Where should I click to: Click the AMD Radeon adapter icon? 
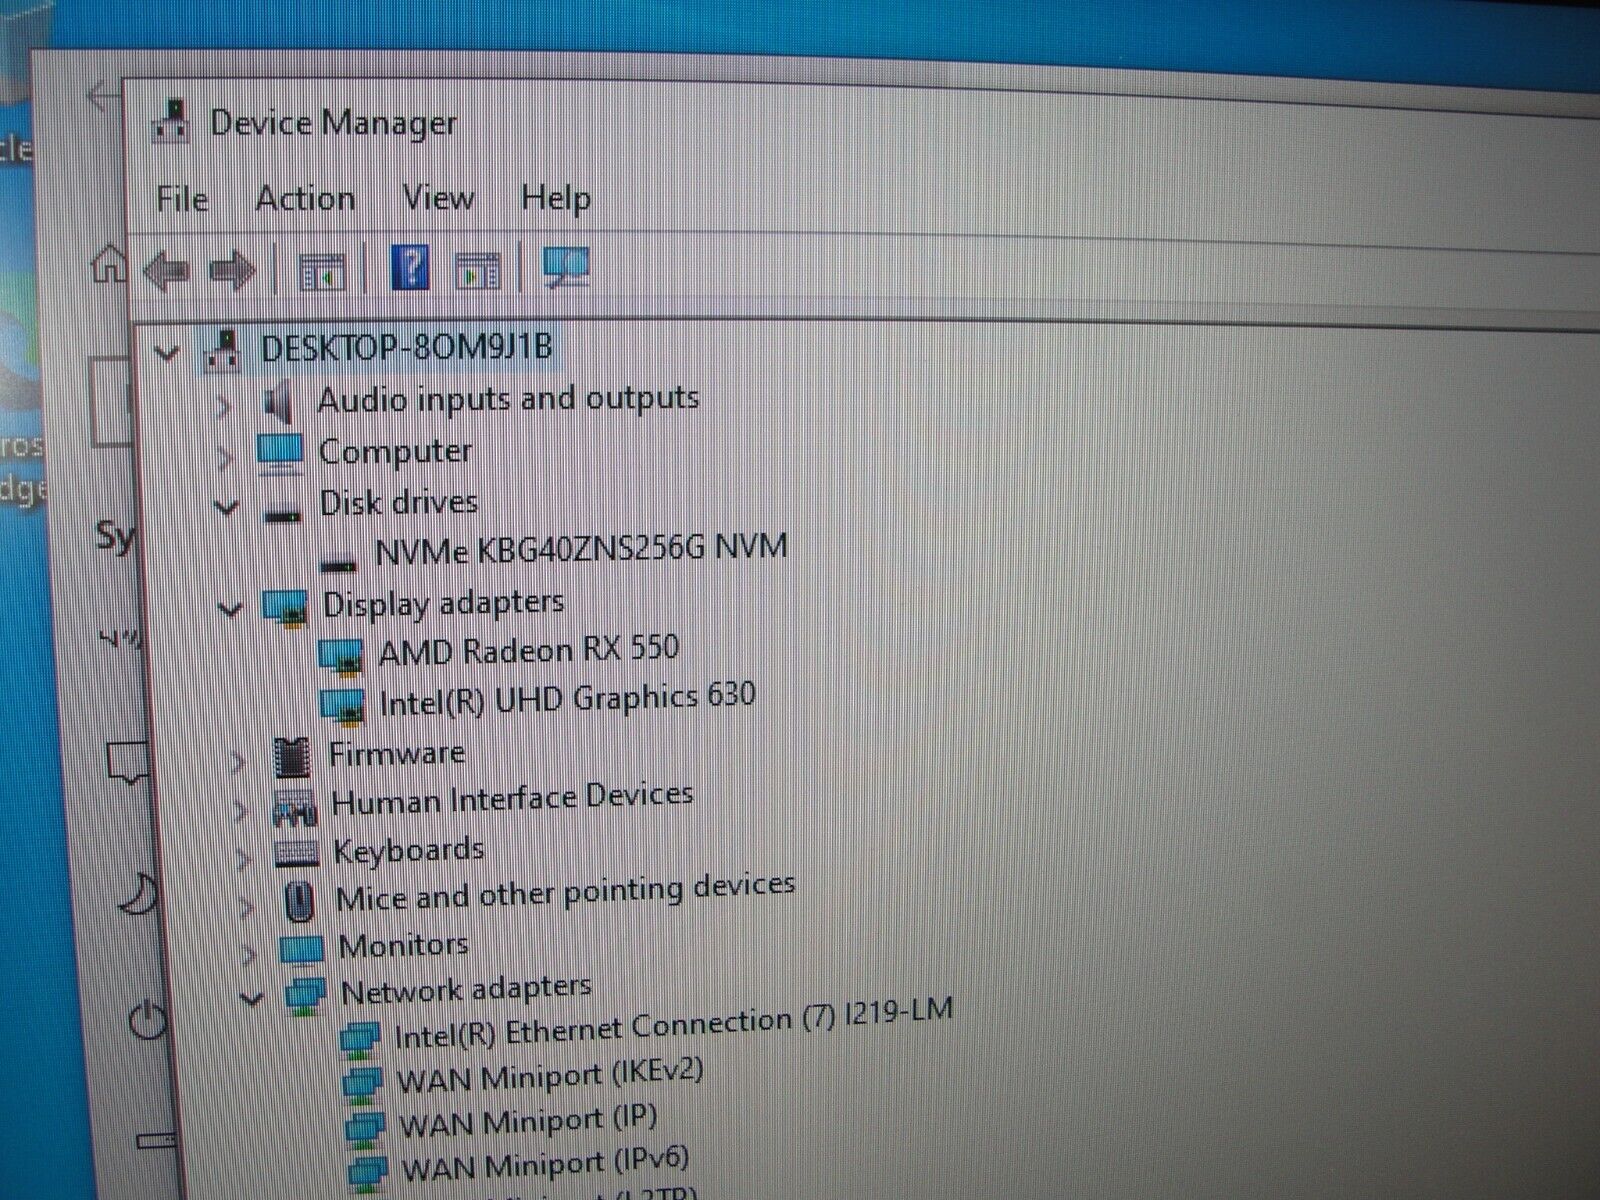340,656
